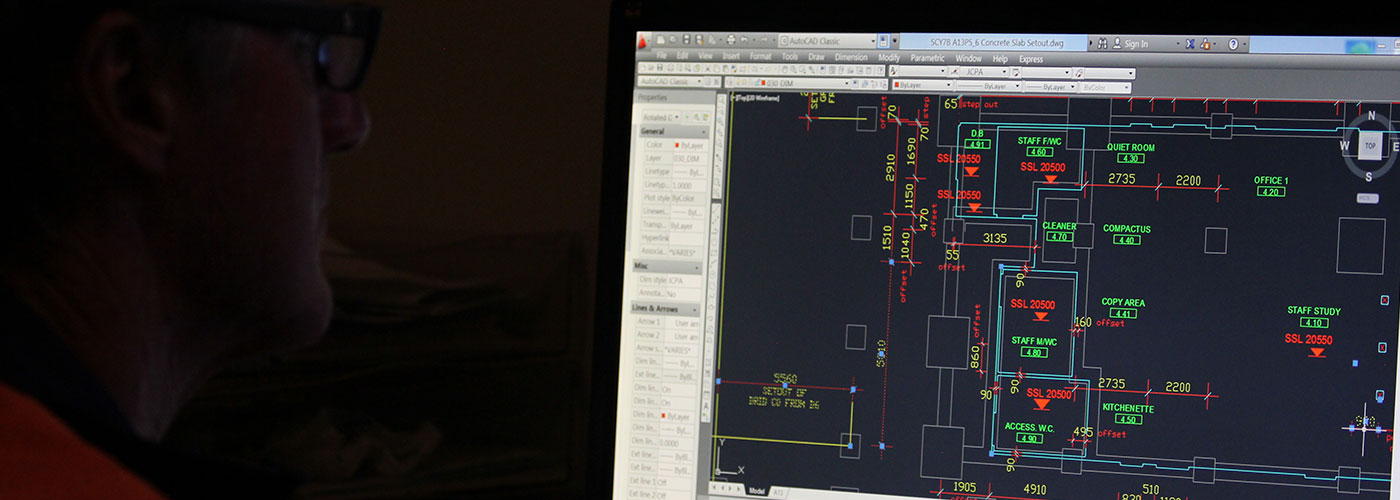Click the Plot printer icon

point(731,41)
